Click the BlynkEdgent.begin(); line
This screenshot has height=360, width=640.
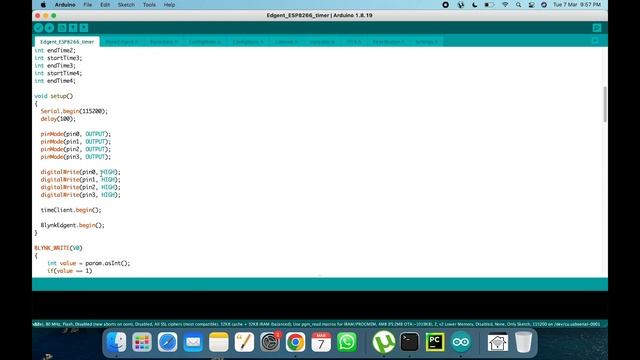pyautogui.click(x=72, y=225)
